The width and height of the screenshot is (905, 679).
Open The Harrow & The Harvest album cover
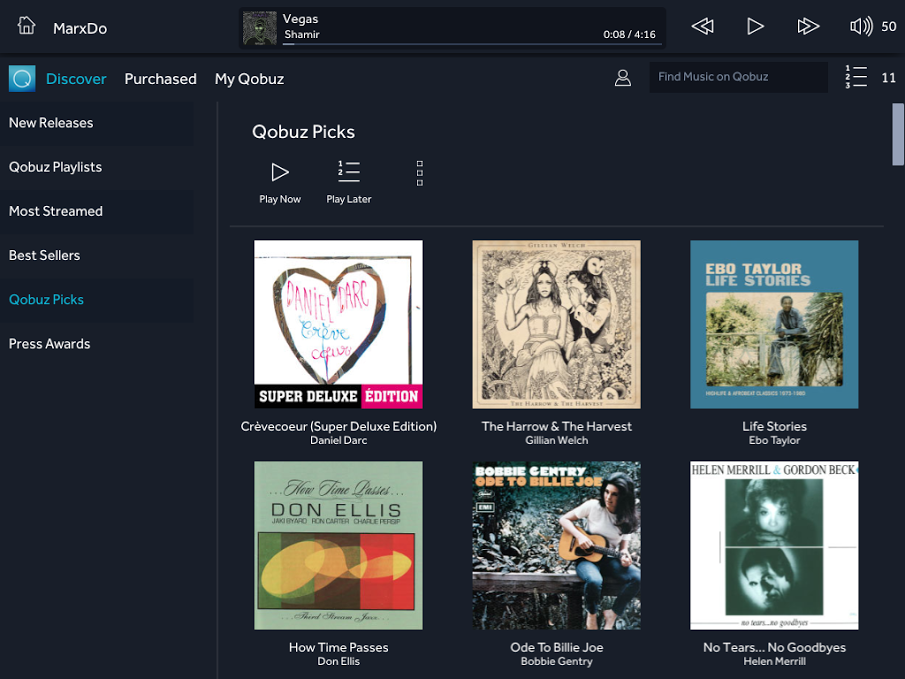pos(556,324)
